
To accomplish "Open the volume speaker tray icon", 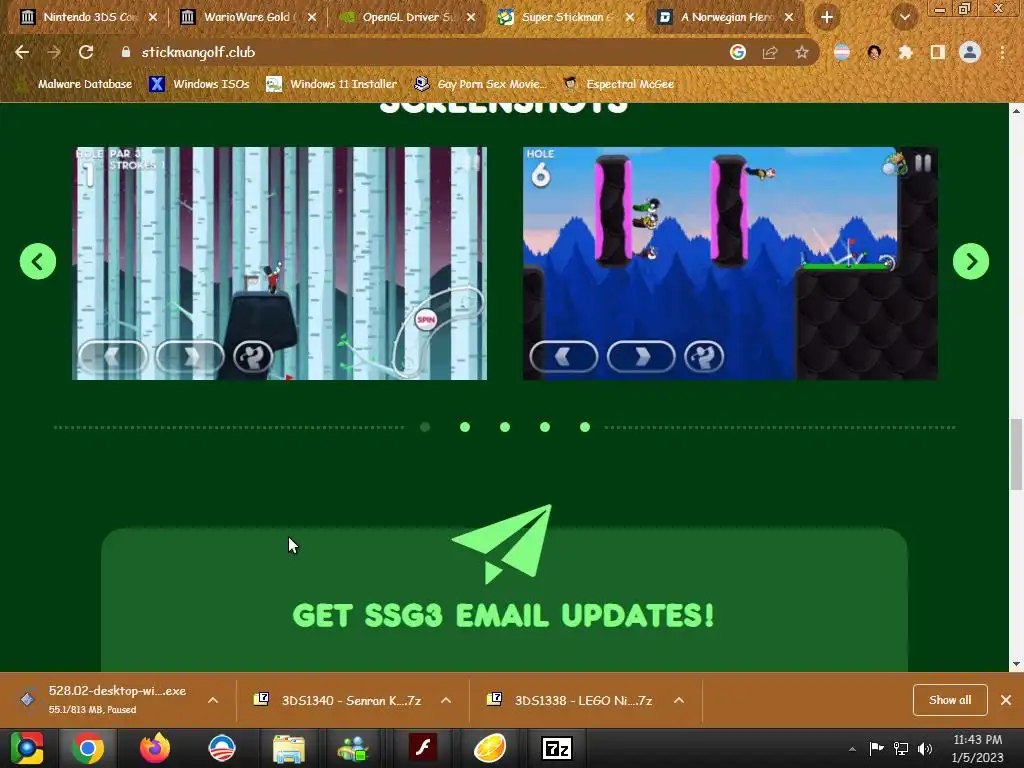I will click(x=925, y=748).
